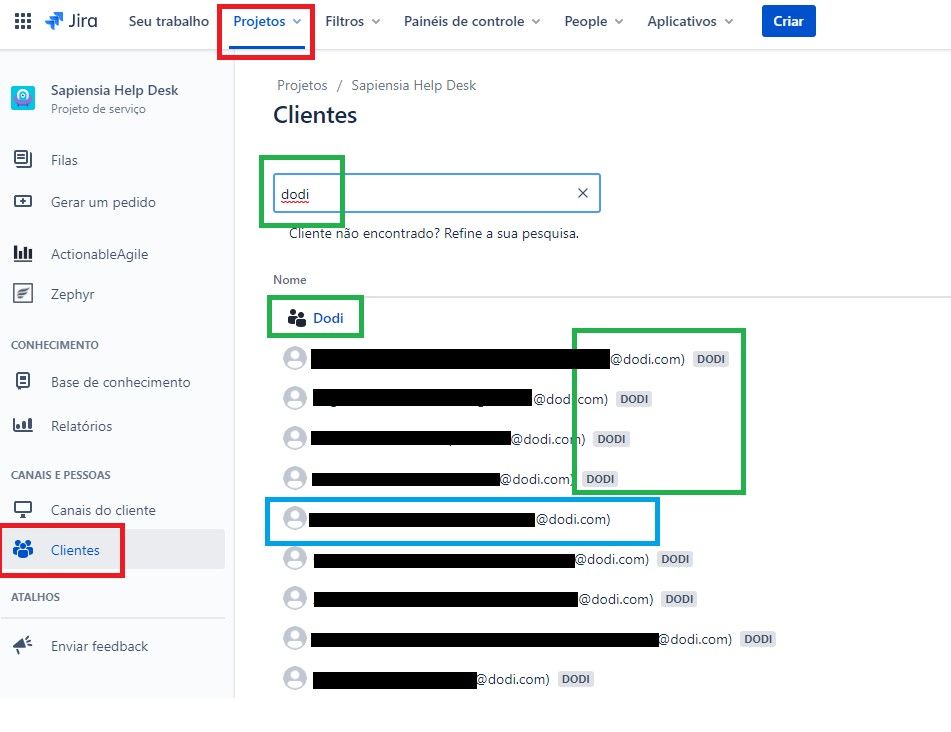Click the DODI tag on last customer row
This screenshot has width=951, height=732.
click(576, 679)
